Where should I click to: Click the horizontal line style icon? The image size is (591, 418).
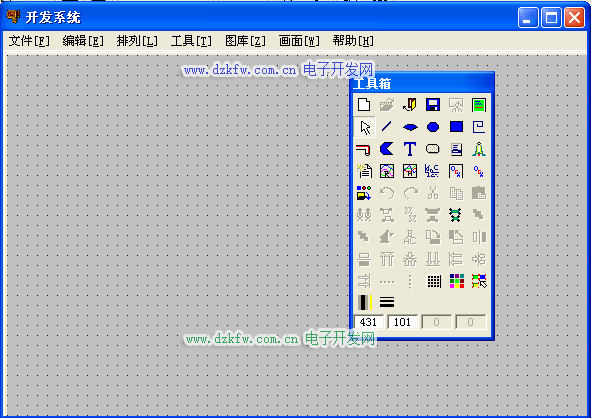387,302
